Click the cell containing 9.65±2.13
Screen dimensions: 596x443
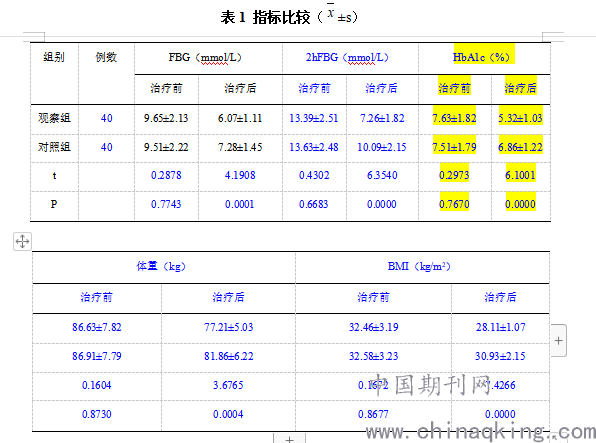[166, 118]
